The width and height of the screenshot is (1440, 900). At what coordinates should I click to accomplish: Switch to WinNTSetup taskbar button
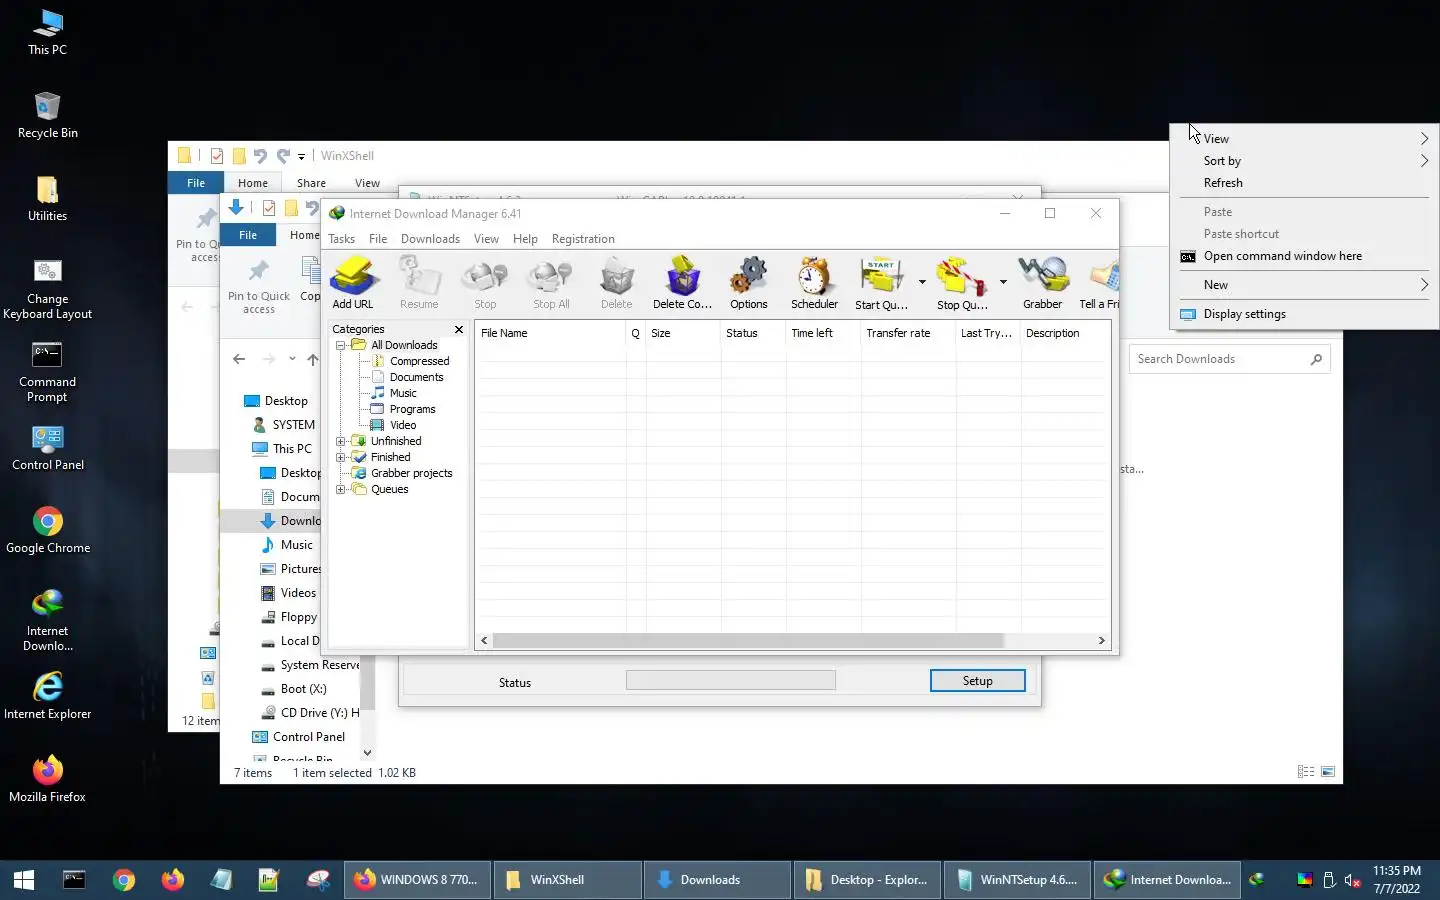[x=1018, y=880]
